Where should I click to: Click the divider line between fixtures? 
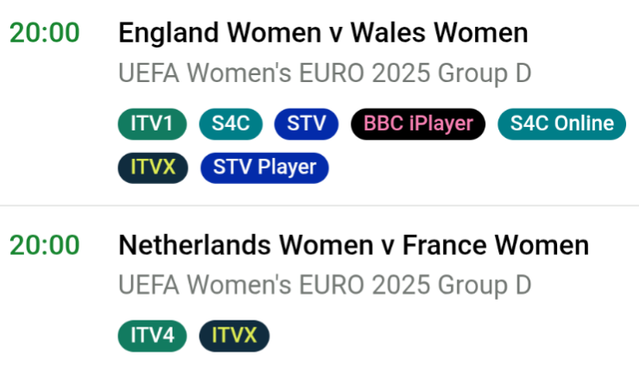point(320,206)
